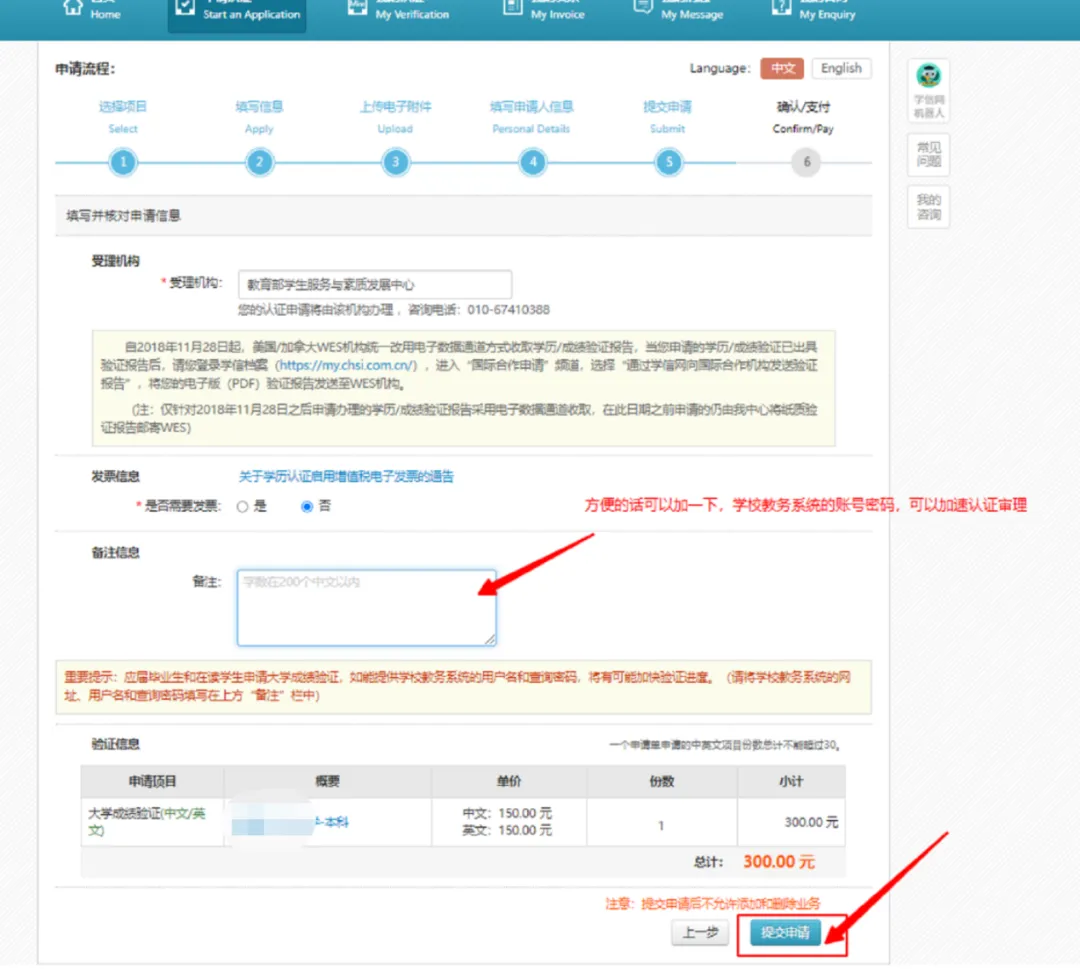The width and height of the screenshot is (1080, 969).
Task: Open My Invoice icon
Action: [512, 7]
